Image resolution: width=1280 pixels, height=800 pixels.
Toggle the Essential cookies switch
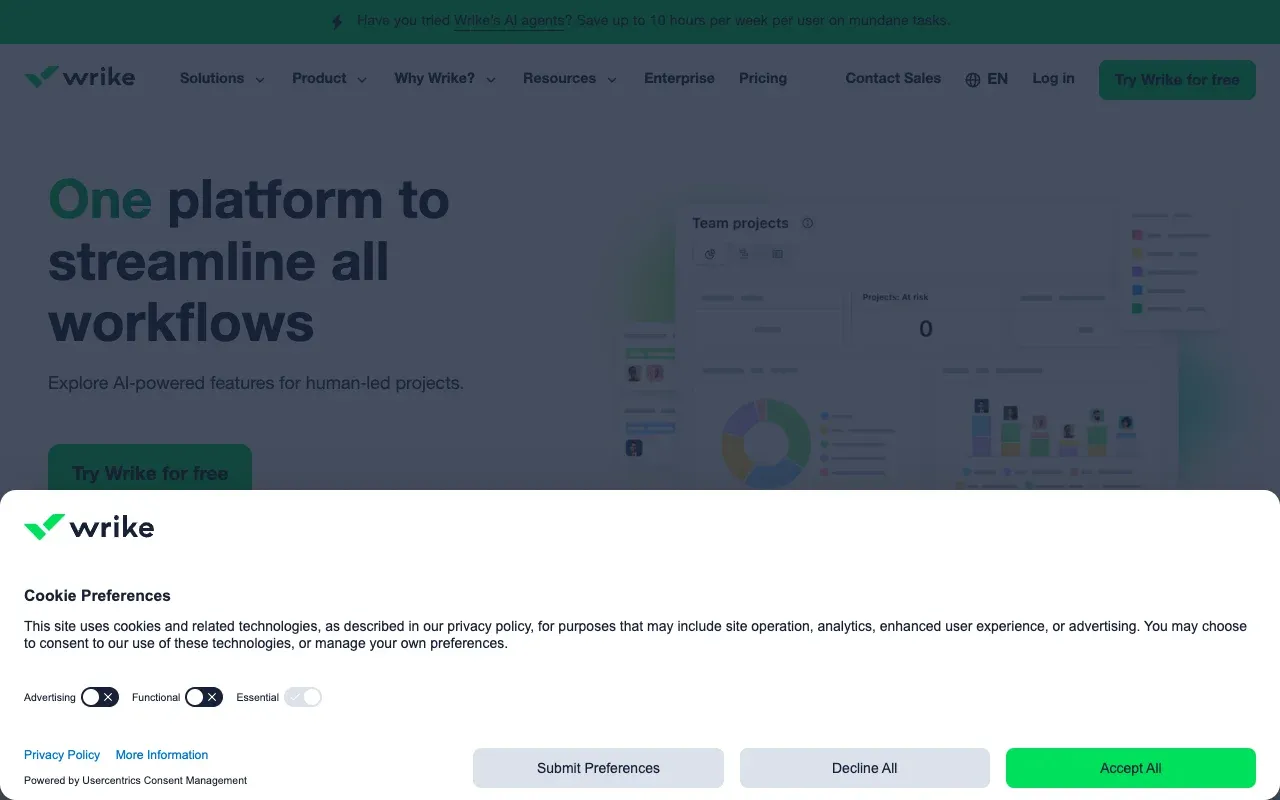(303, 697)
